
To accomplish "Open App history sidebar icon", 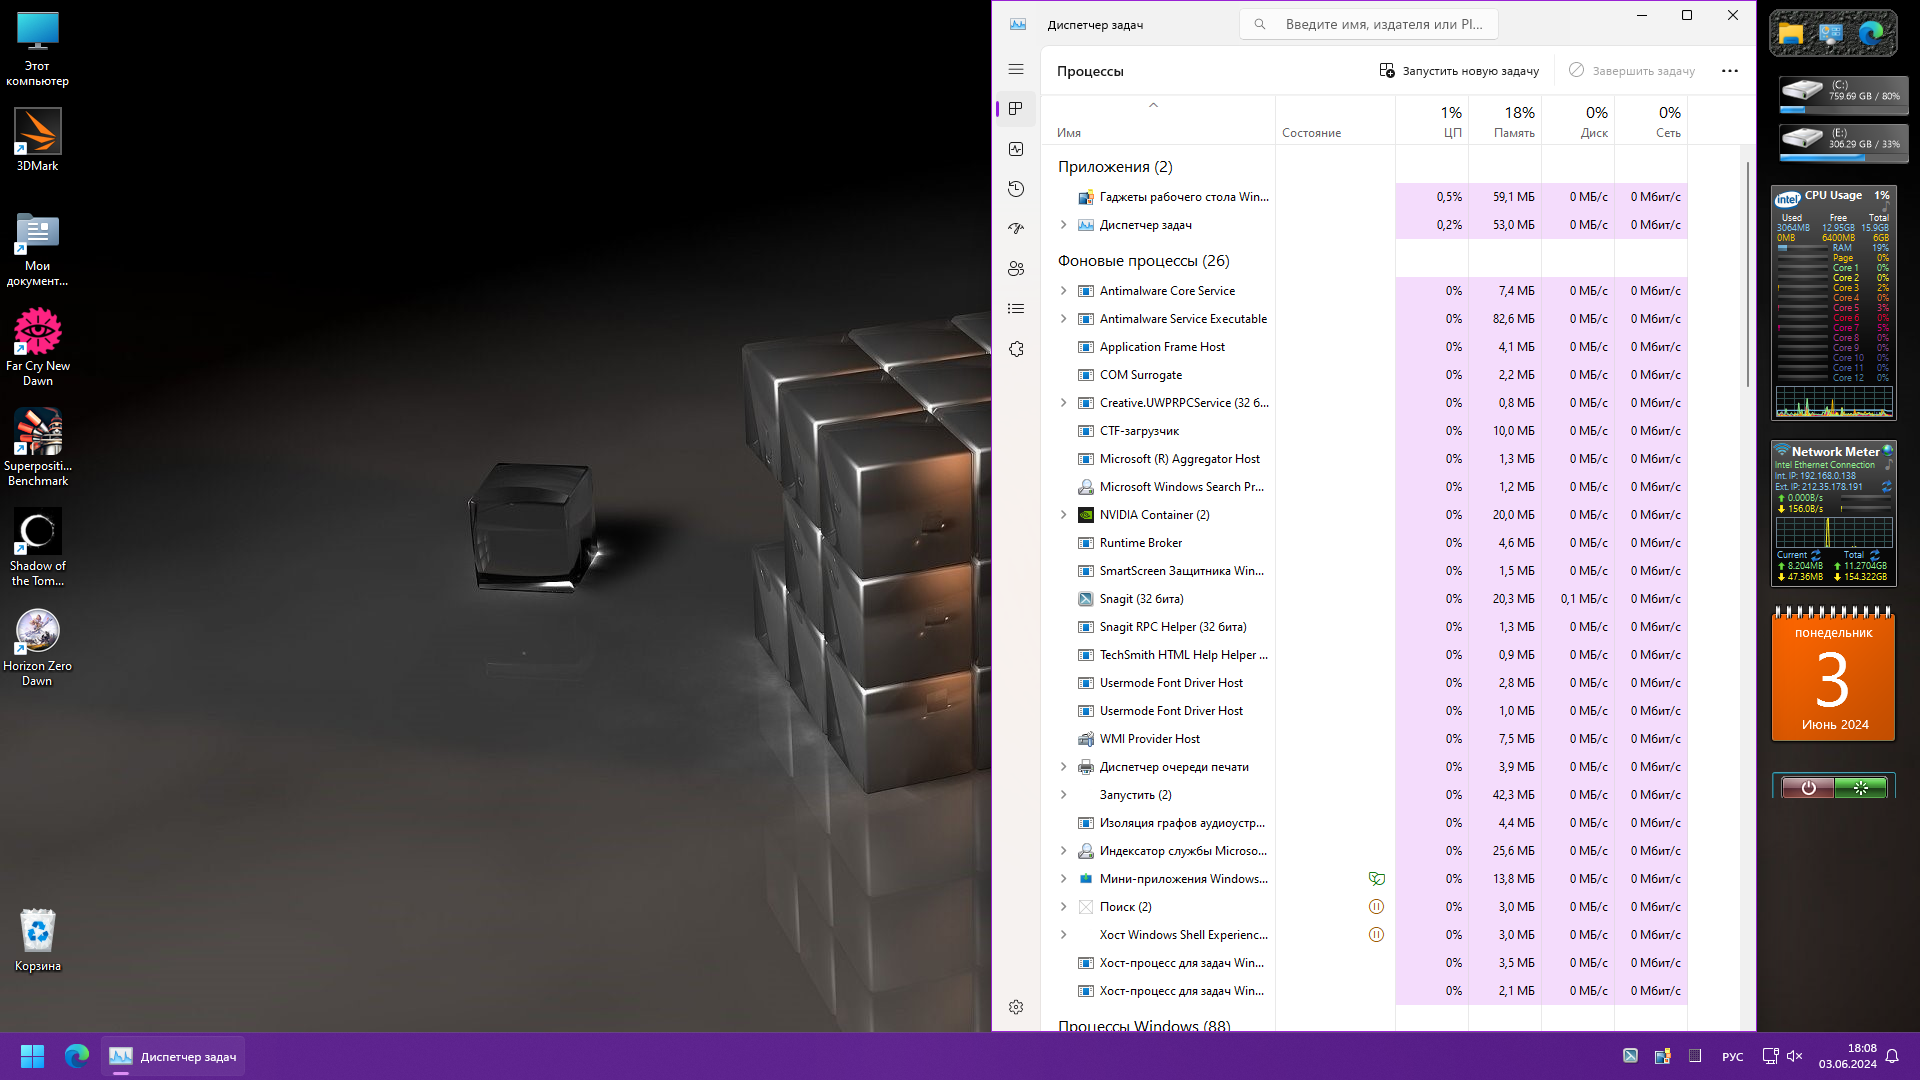I will 1016,189.
